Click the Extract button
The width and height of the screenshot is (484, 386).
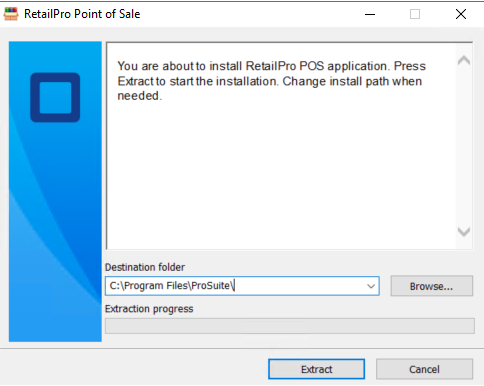click(x=316, y=369)
